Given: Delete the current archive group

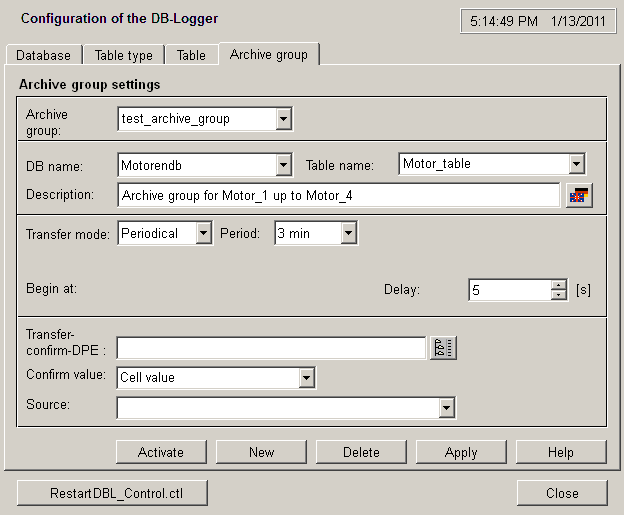Looking at the screenshot, I should pyautogui.click(x=361, y=452).
